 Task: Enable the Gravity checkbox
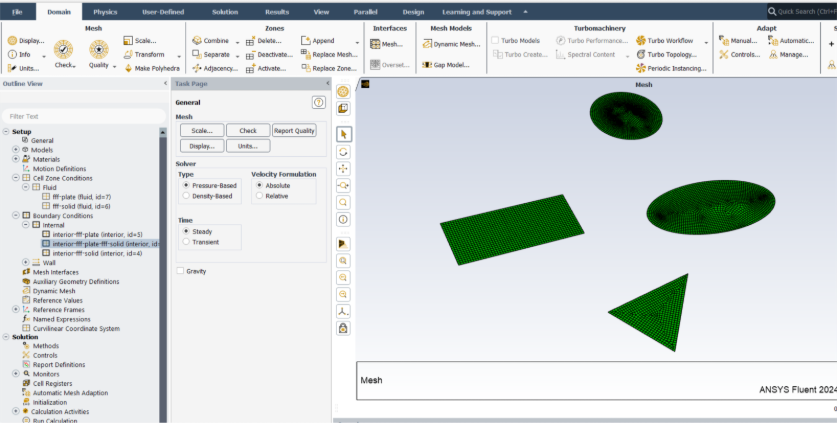pyautogui.click(x=180, y=271)
